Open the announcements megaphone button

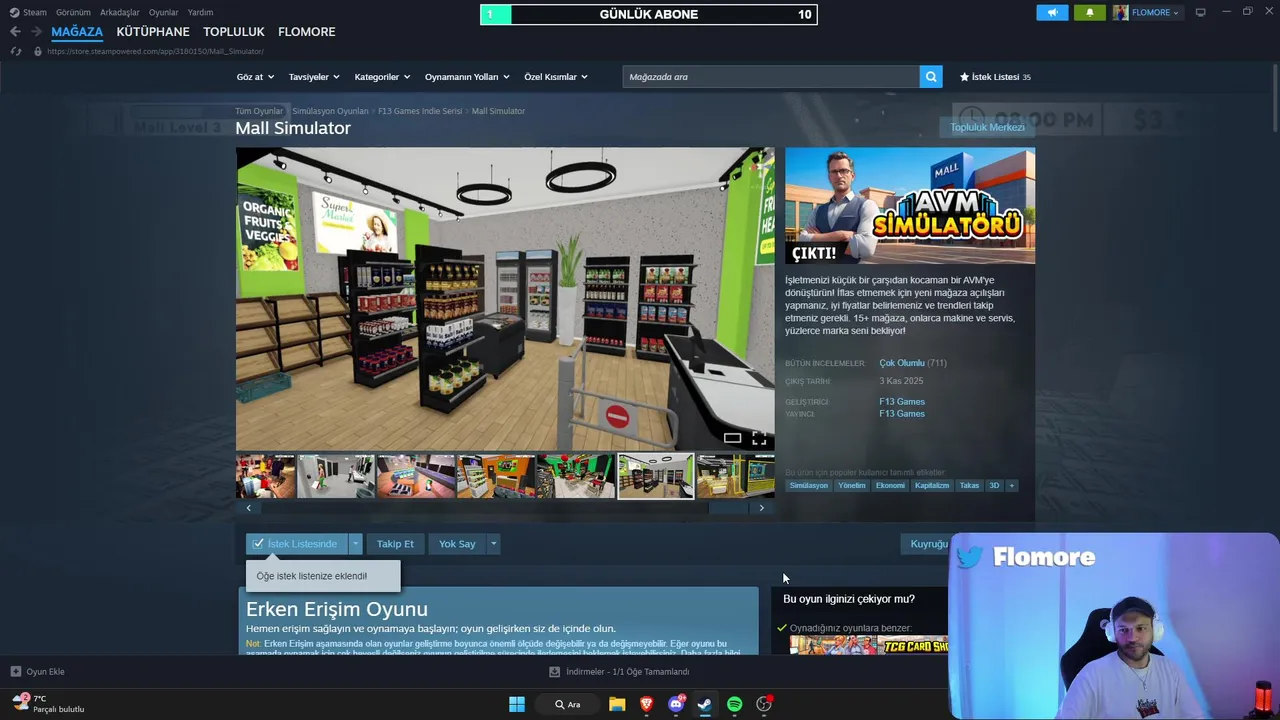coord(1052,12)
